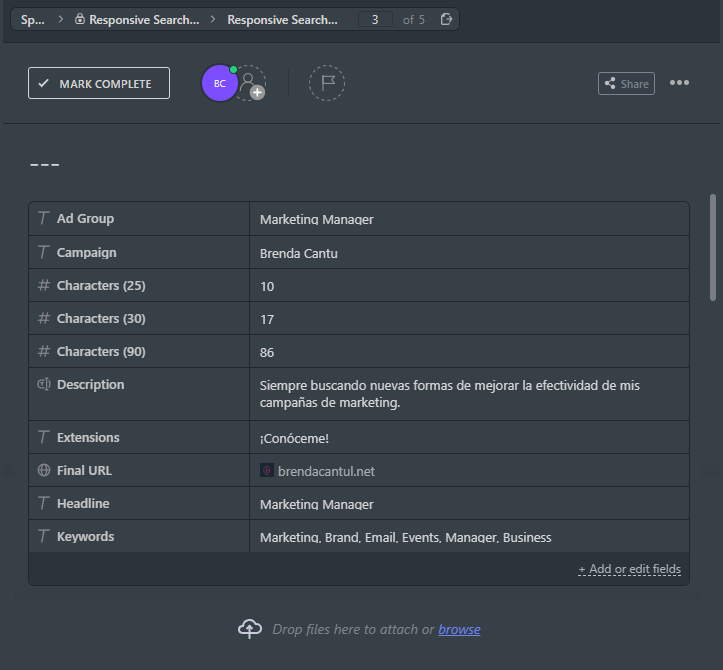
Task: Edit the task number field showing 3
Action: (375, 19)
